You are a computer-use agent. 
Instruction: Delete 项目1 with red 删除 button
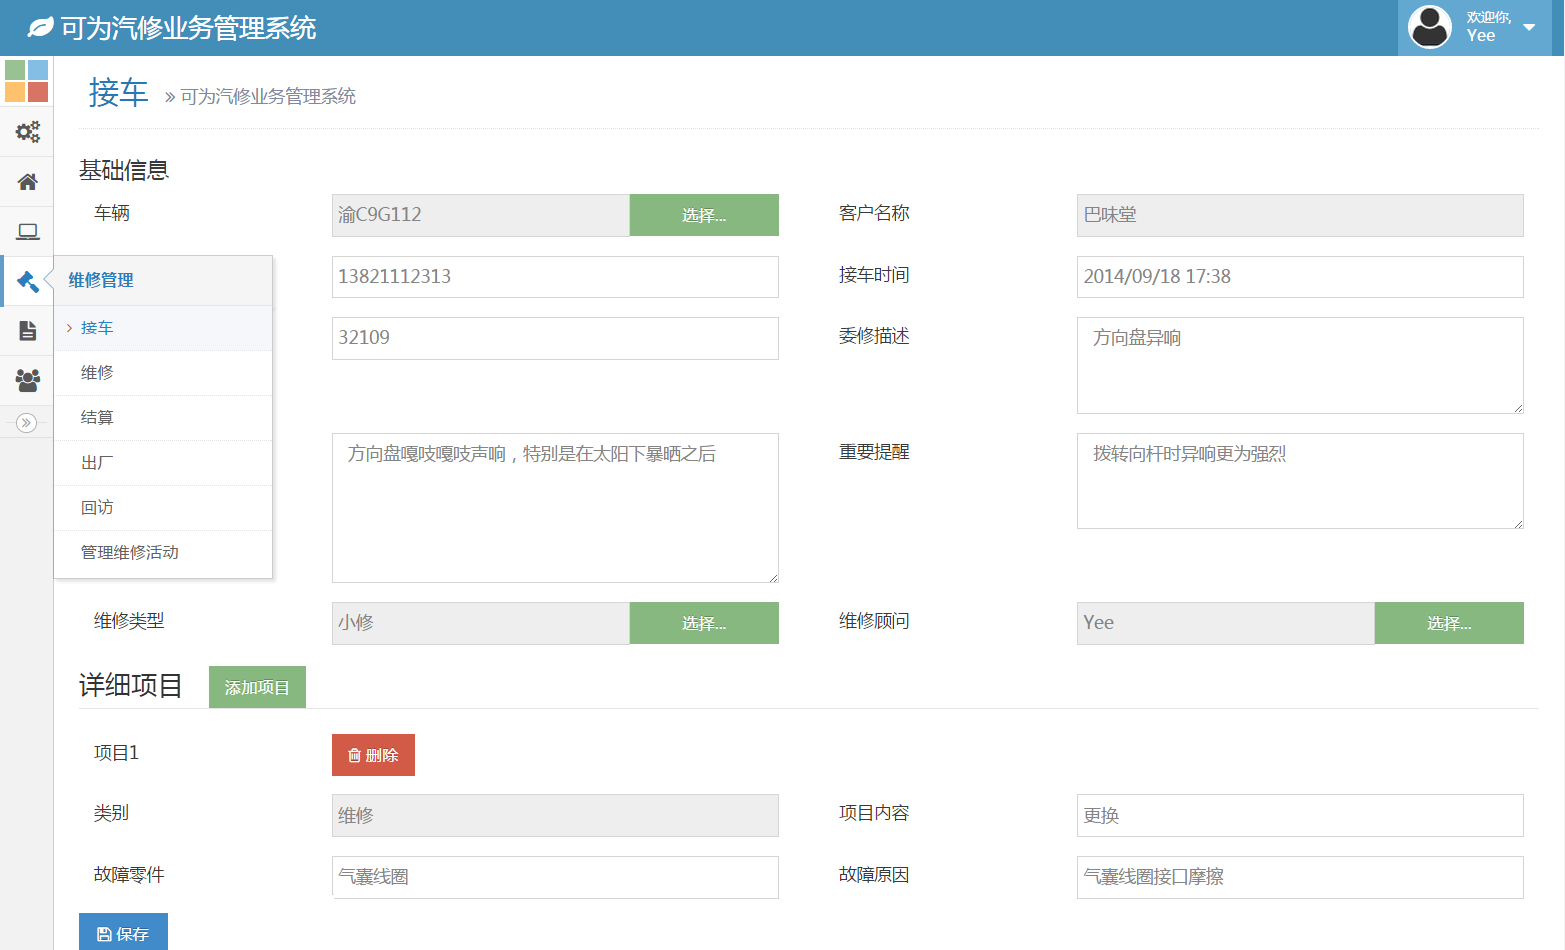coord(373,756)
